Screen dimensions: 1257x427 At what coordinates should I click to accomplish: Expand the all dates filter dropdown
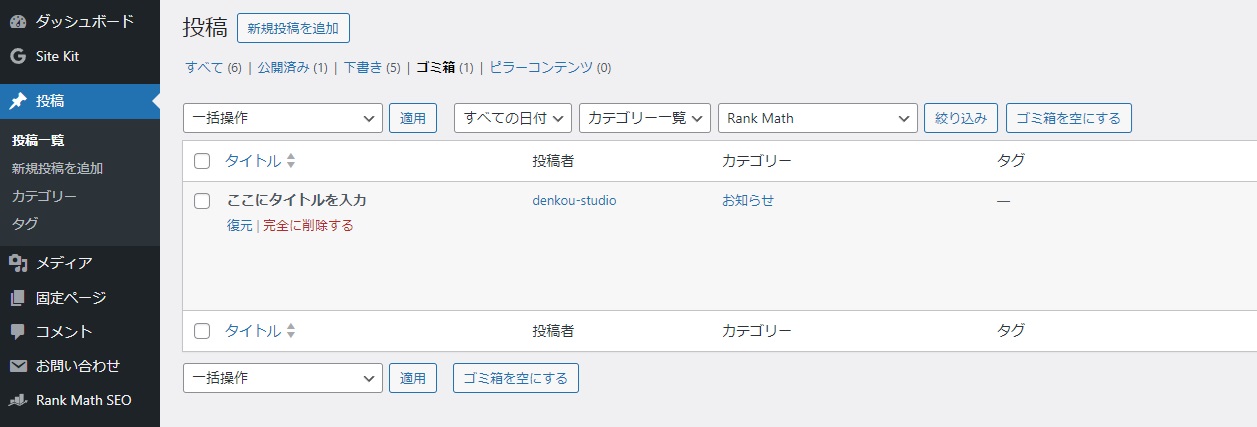(512, 118)
